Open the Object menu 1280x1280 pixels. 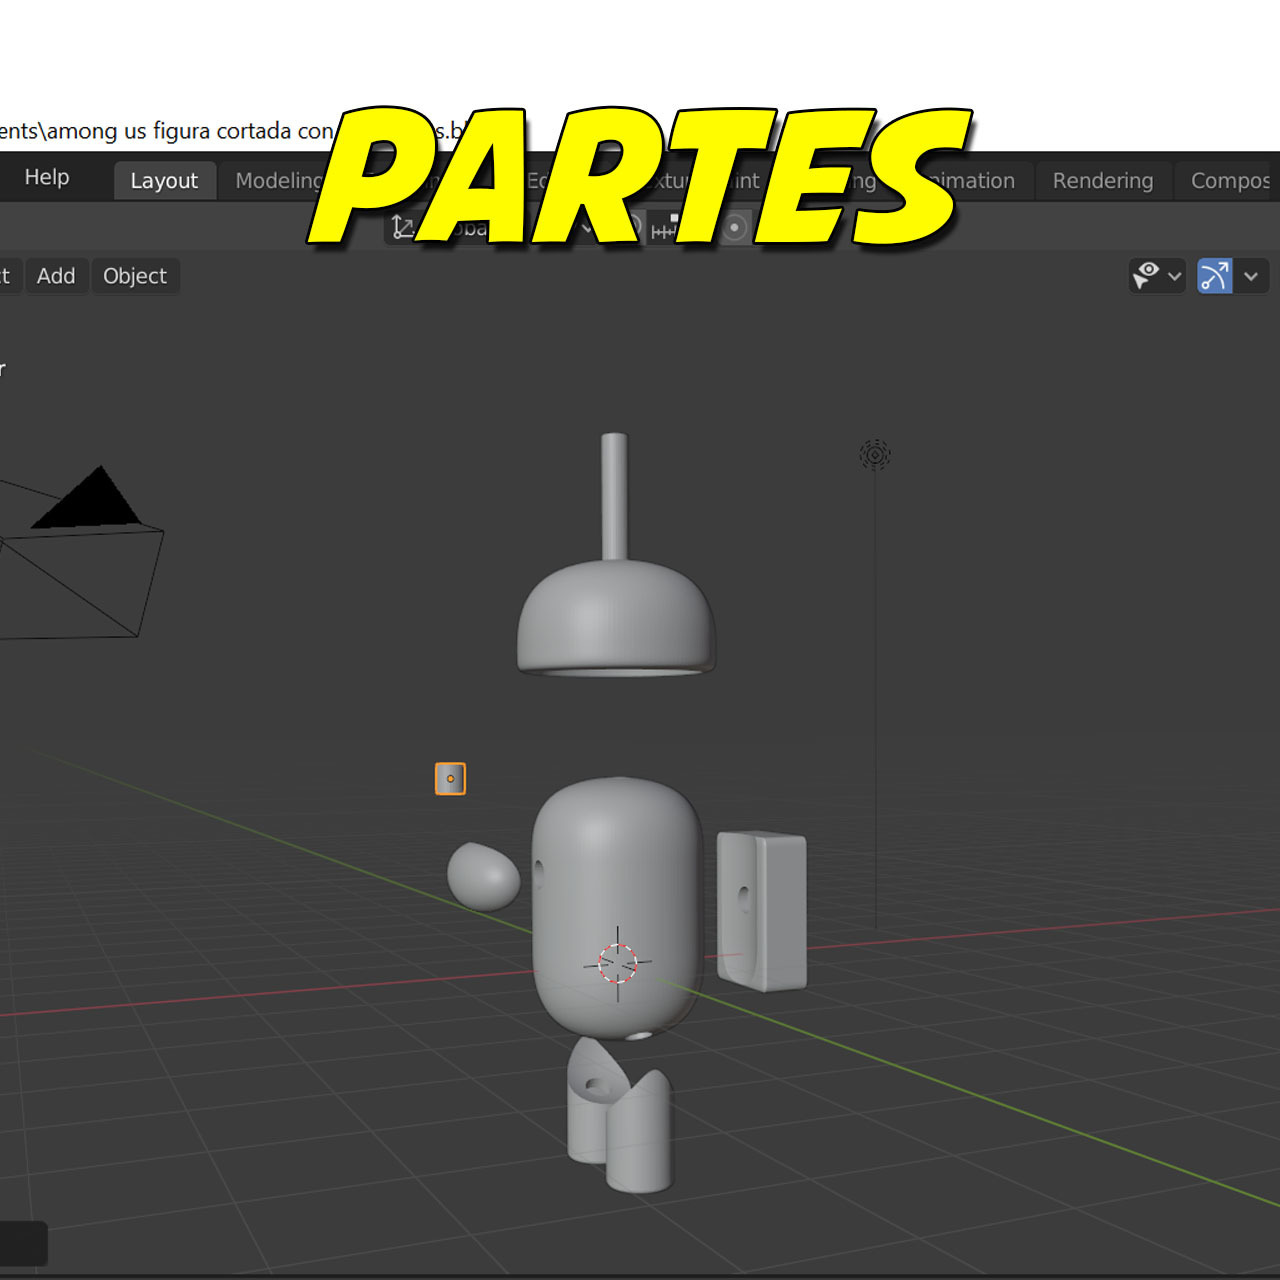coord(135,276)
